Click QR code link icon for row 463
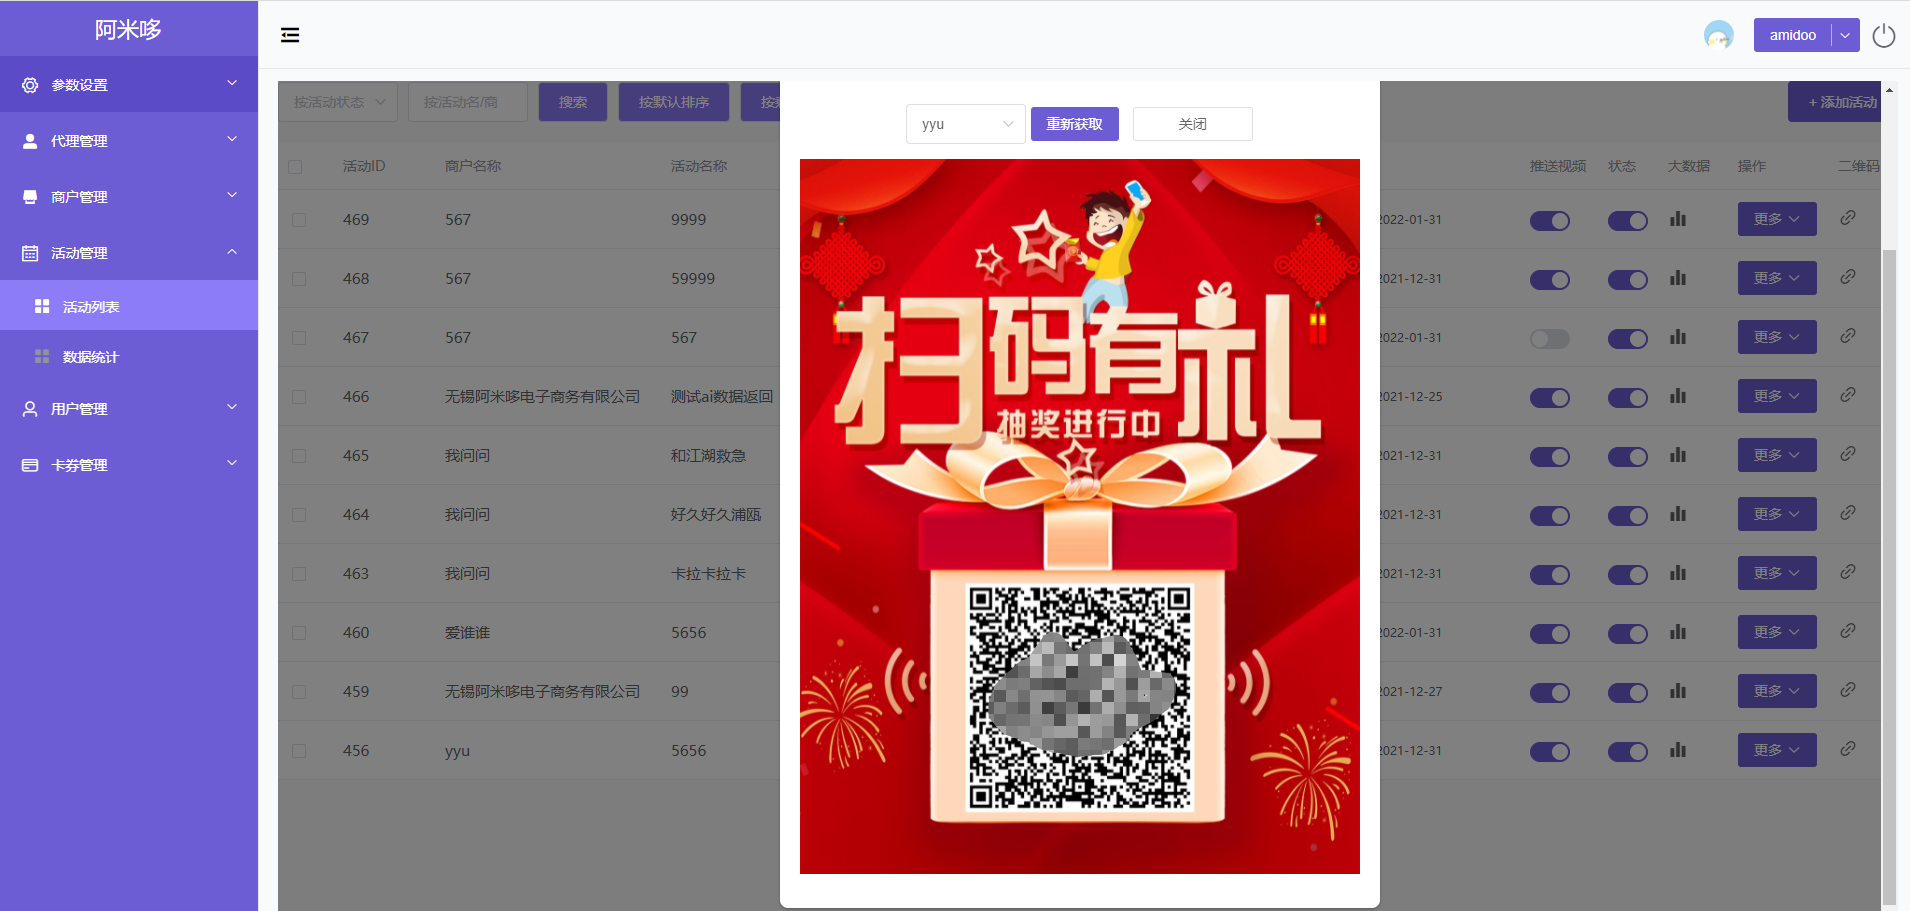 point(1848,572)
